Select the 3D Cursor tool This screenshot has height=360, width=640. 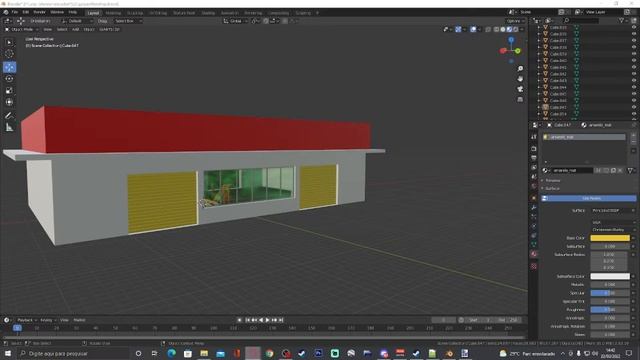click(x=9, y=54)
